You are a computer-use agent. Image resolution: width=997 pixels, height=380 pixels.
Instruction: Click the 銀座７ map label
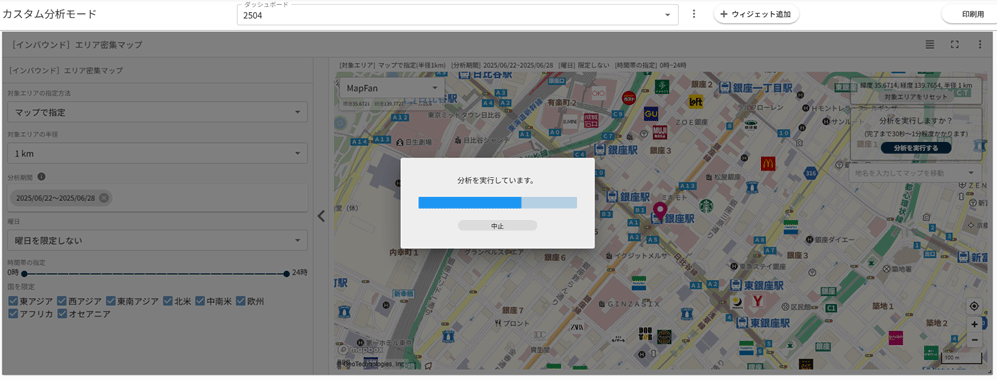[x=512, y=311]
